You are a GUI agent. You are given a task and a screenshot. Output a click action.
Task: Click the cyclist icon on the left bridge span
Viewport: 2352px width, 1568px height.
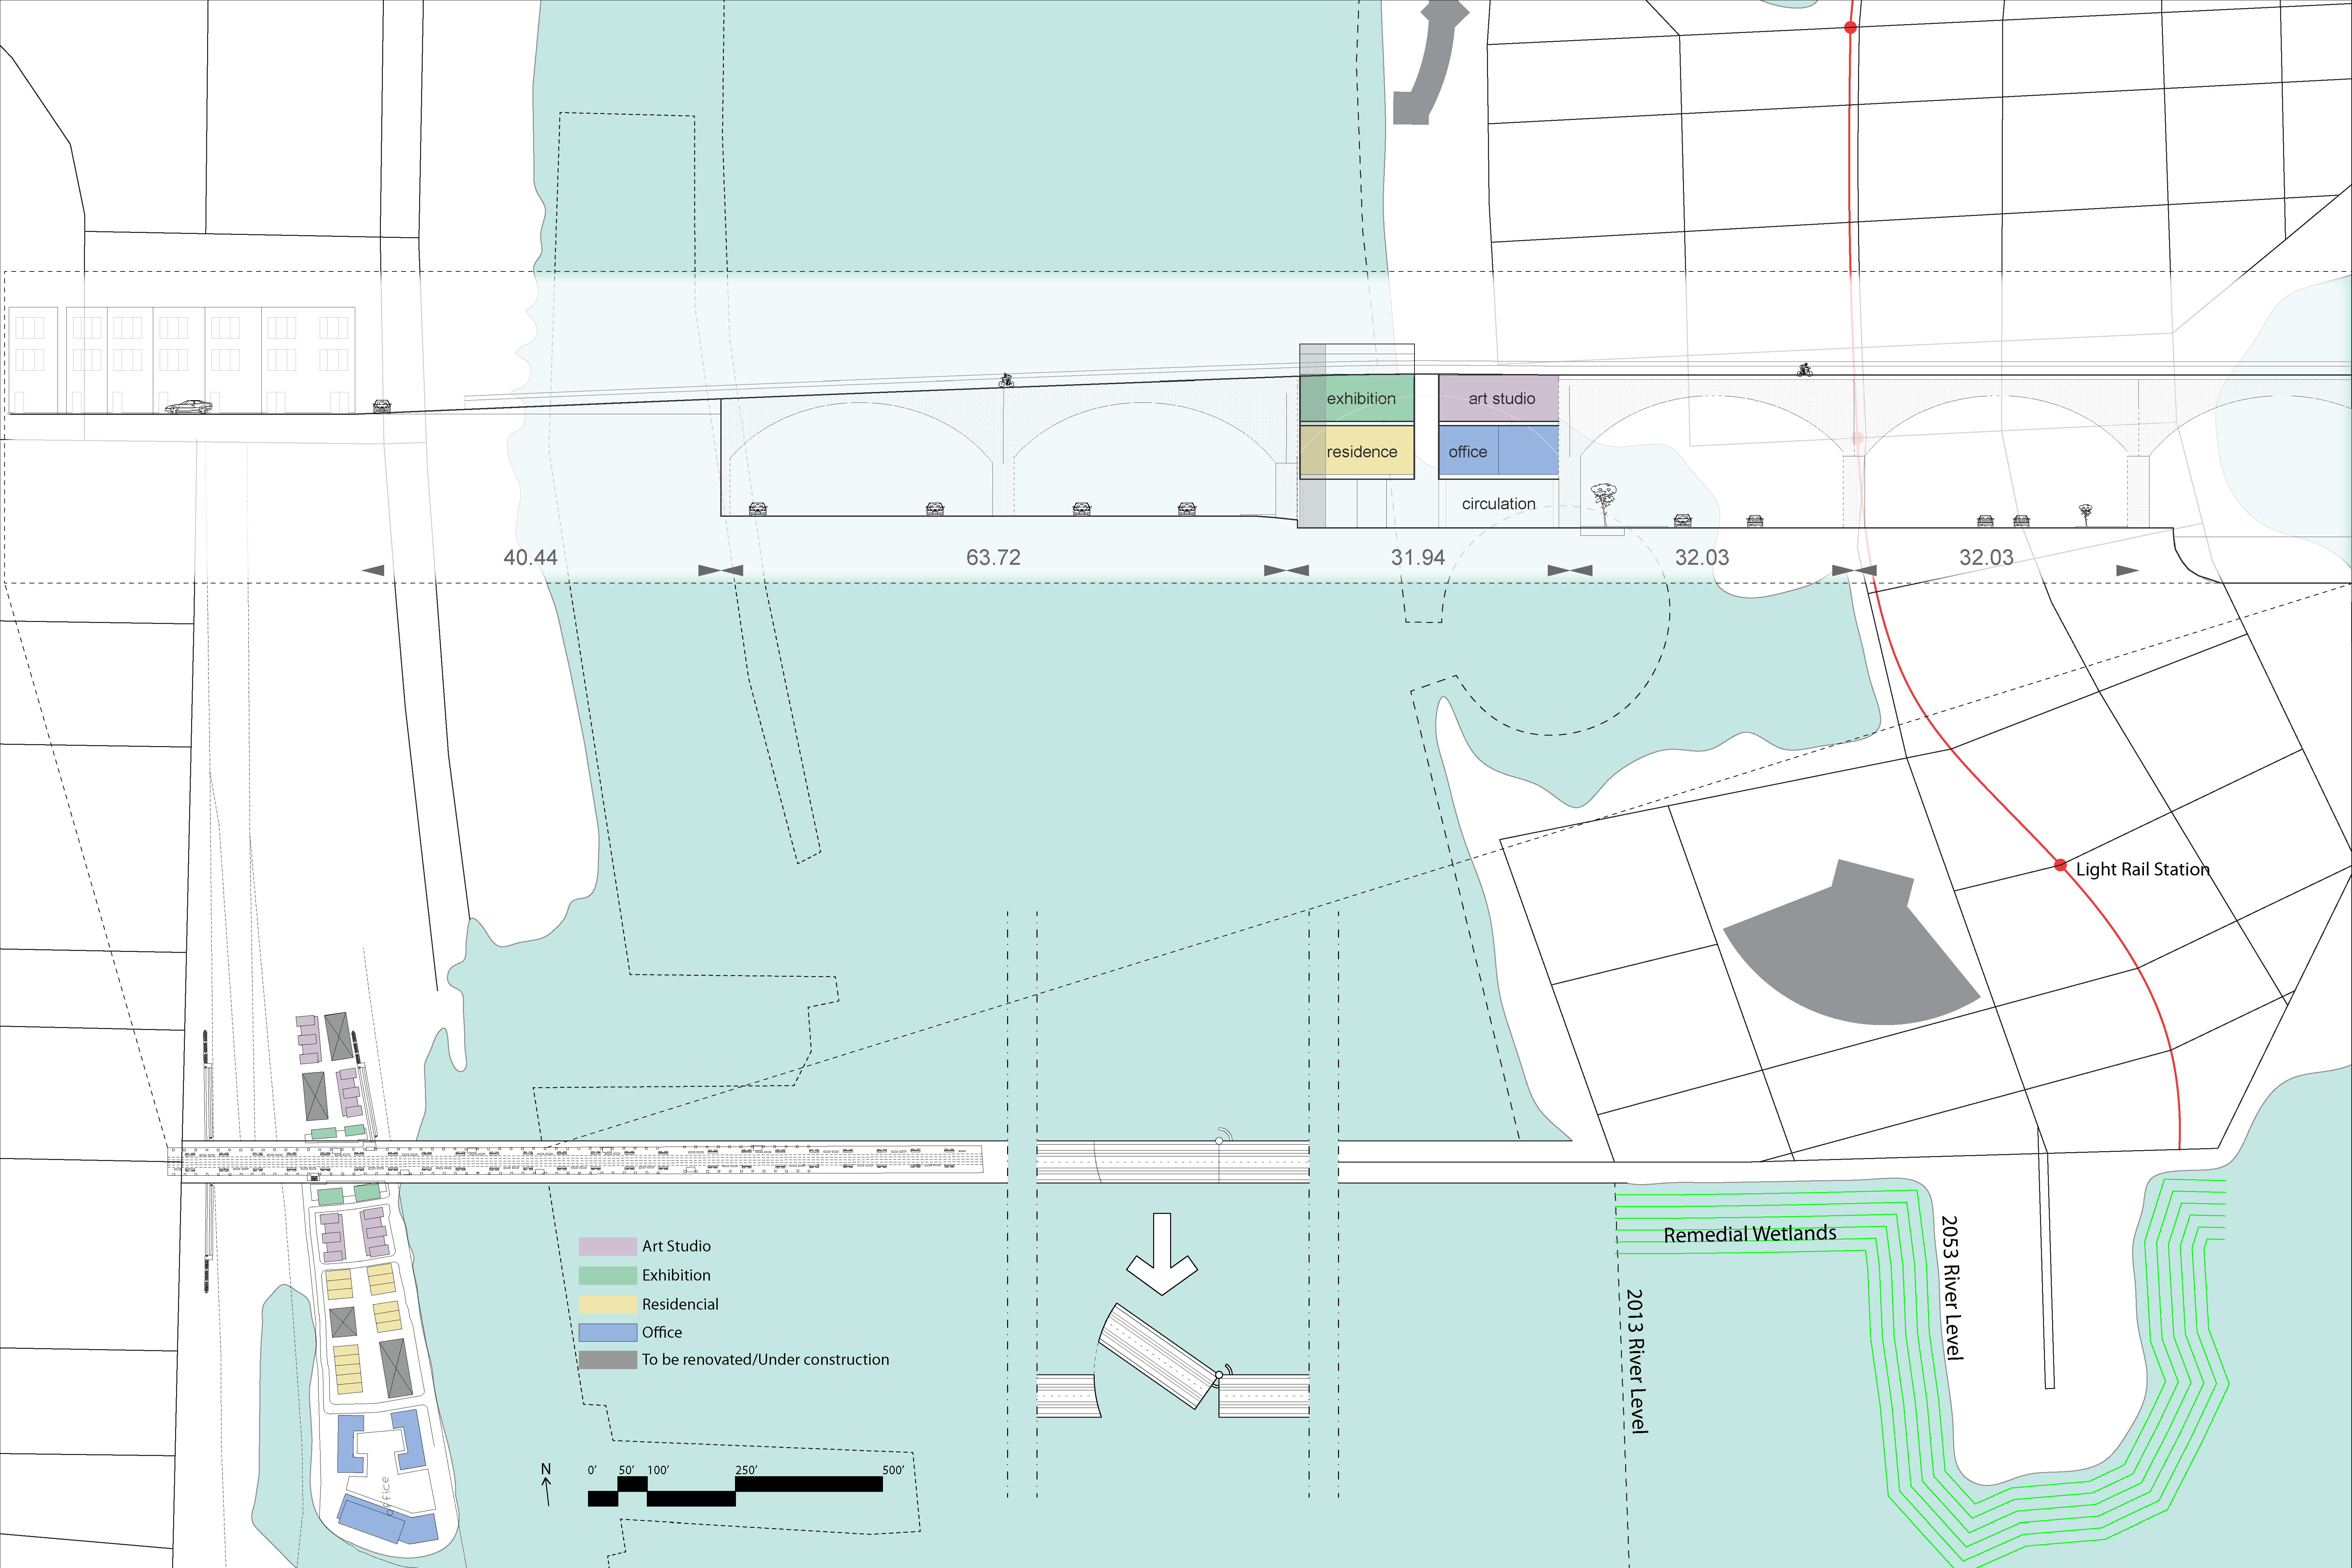point(1007,380)
